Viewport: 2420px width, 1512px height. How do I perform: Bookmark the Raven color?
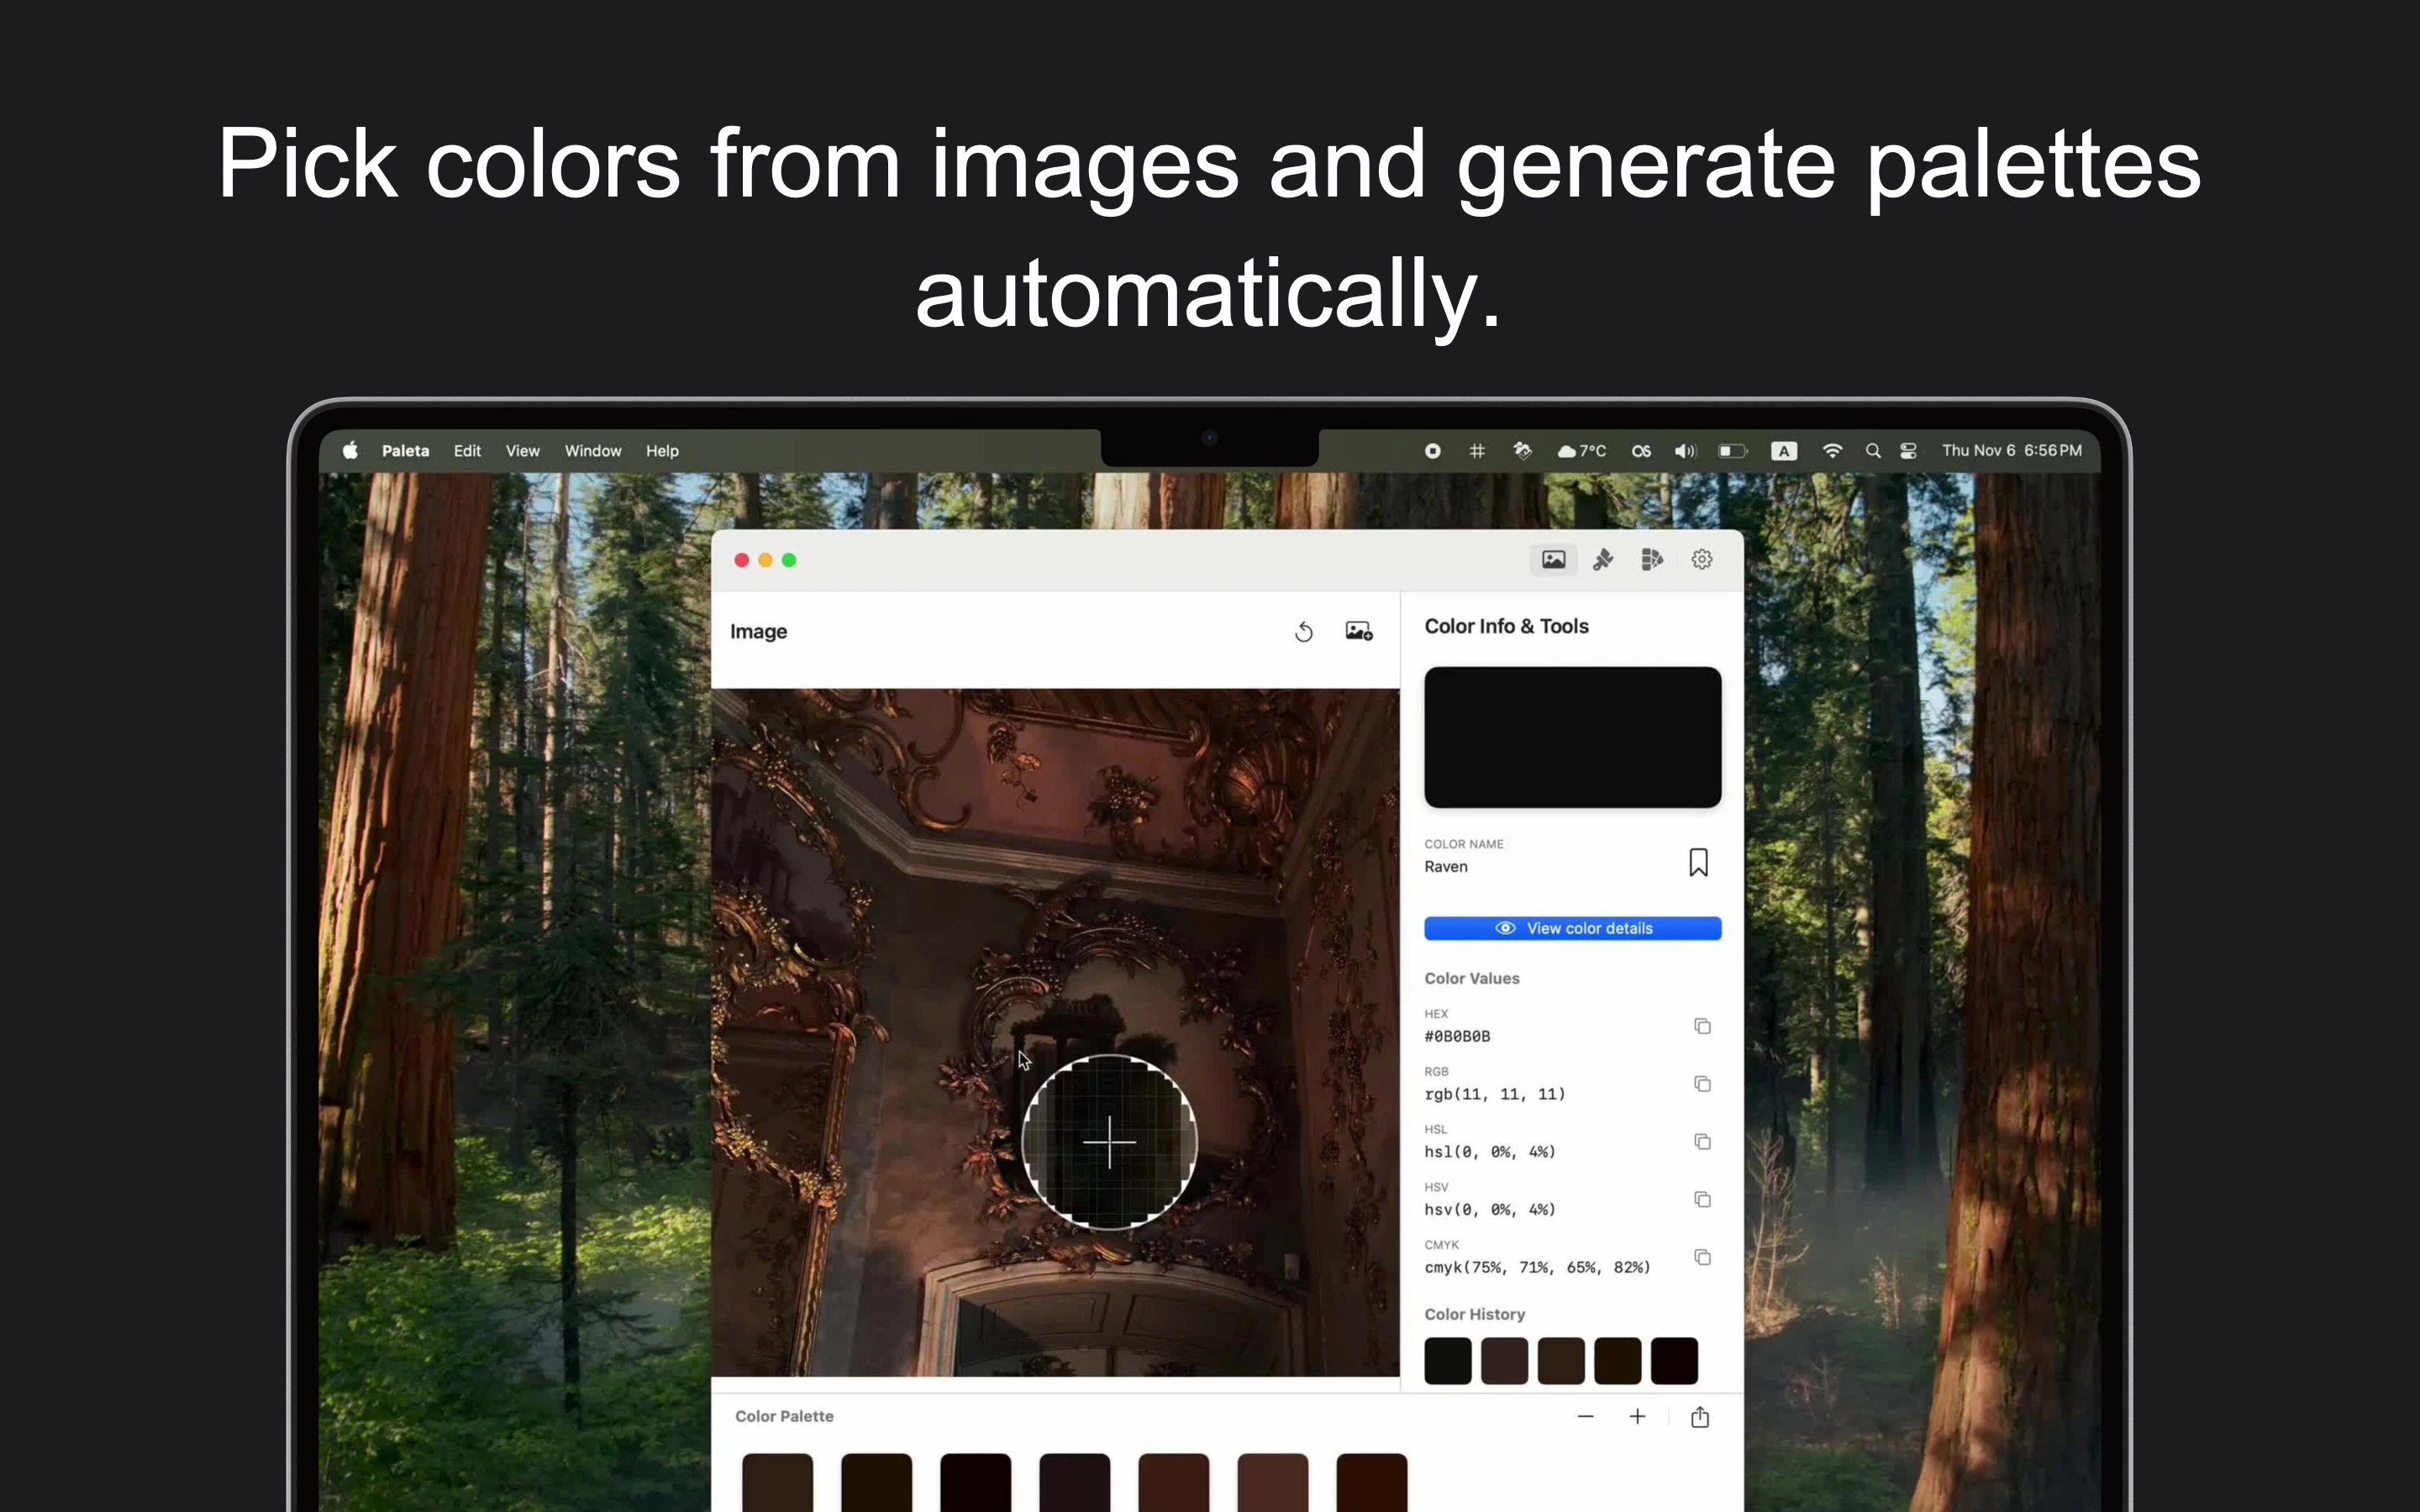click(x=1698, y=861)
